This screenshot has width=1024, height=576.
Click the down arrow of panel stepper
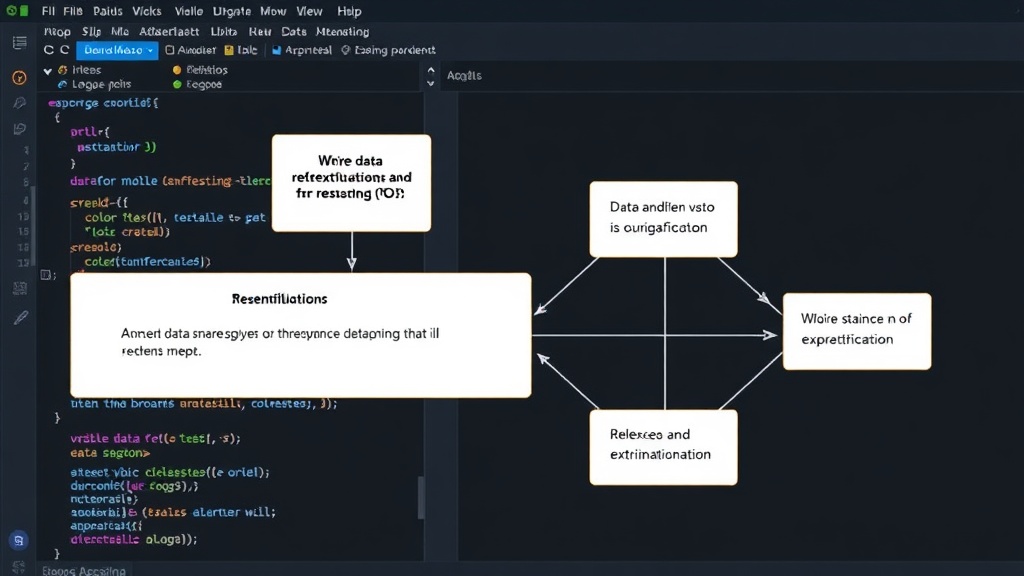click(x=430, y=84)
